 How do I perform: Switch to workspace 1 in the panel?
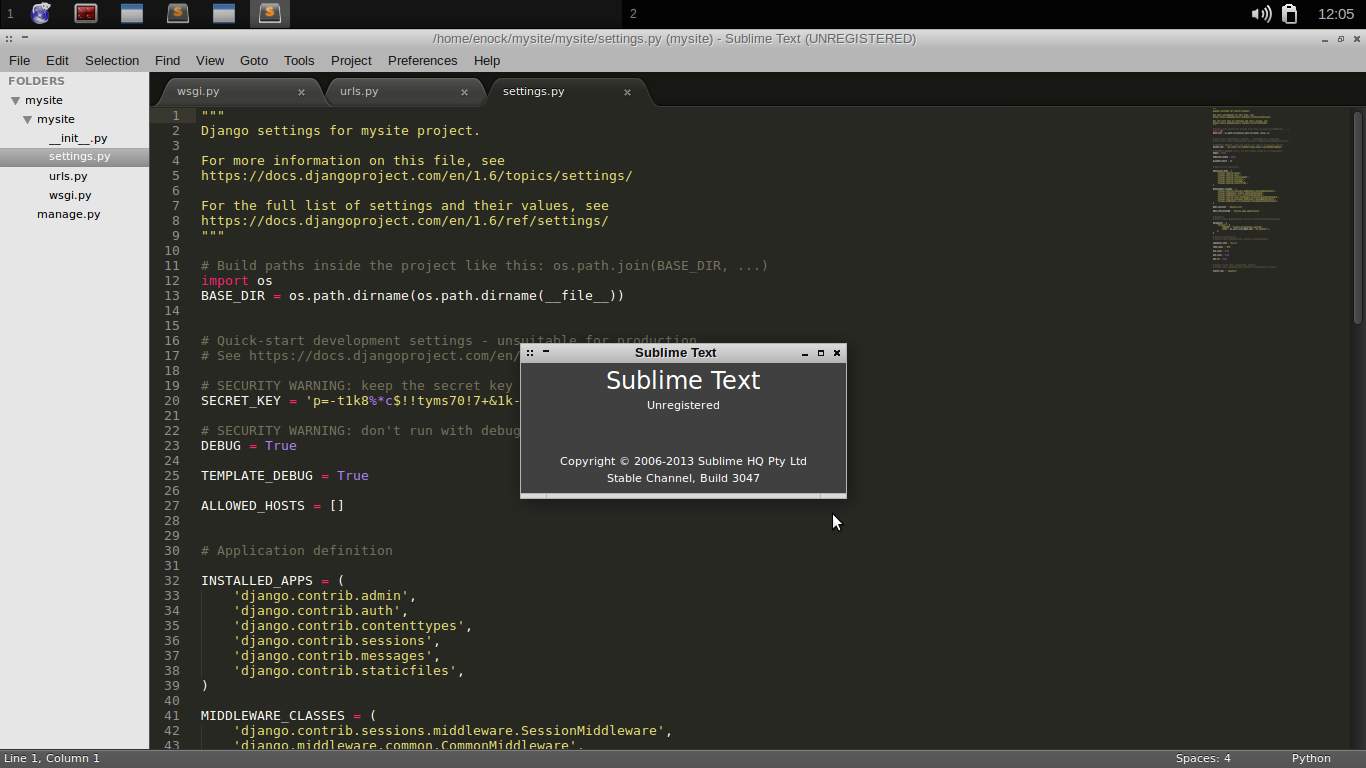coord(10,14)
